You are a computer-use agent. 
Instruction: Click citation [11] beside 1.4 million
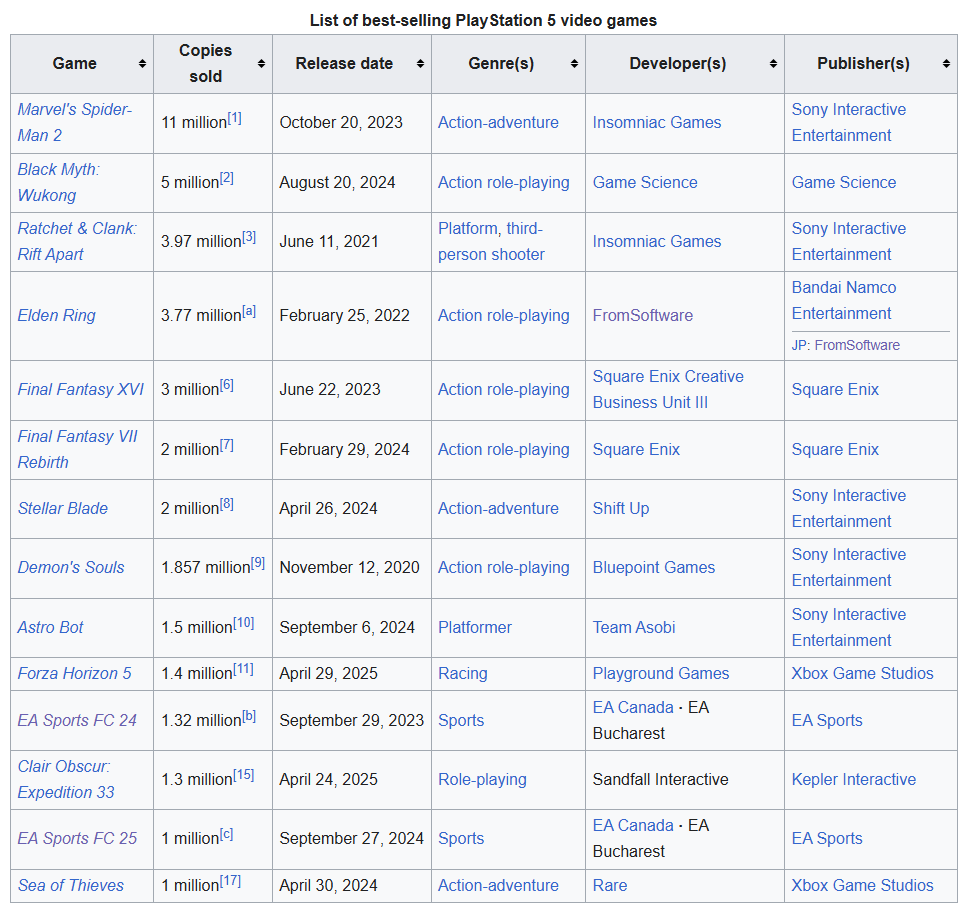(x=243, y=669)
